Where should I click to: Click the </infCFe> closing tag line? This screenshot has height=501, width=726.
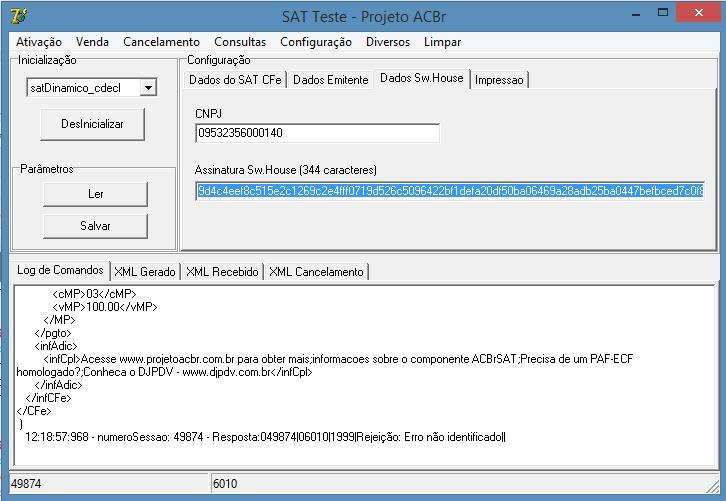point(49,398)
